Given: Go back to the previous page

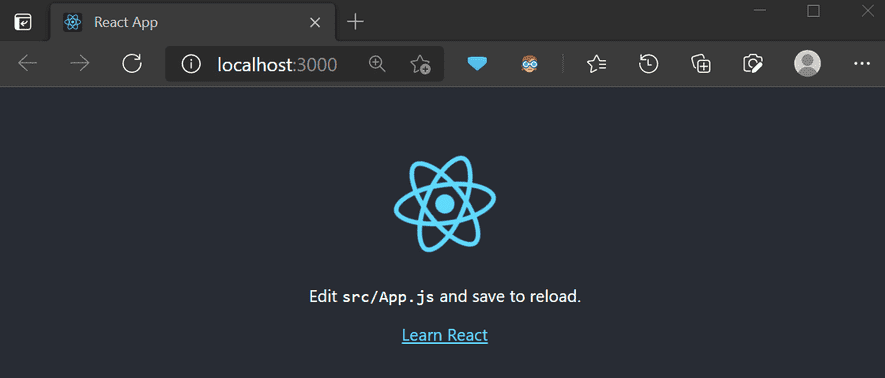Looking at the screenshot, I should click(28, 64).
